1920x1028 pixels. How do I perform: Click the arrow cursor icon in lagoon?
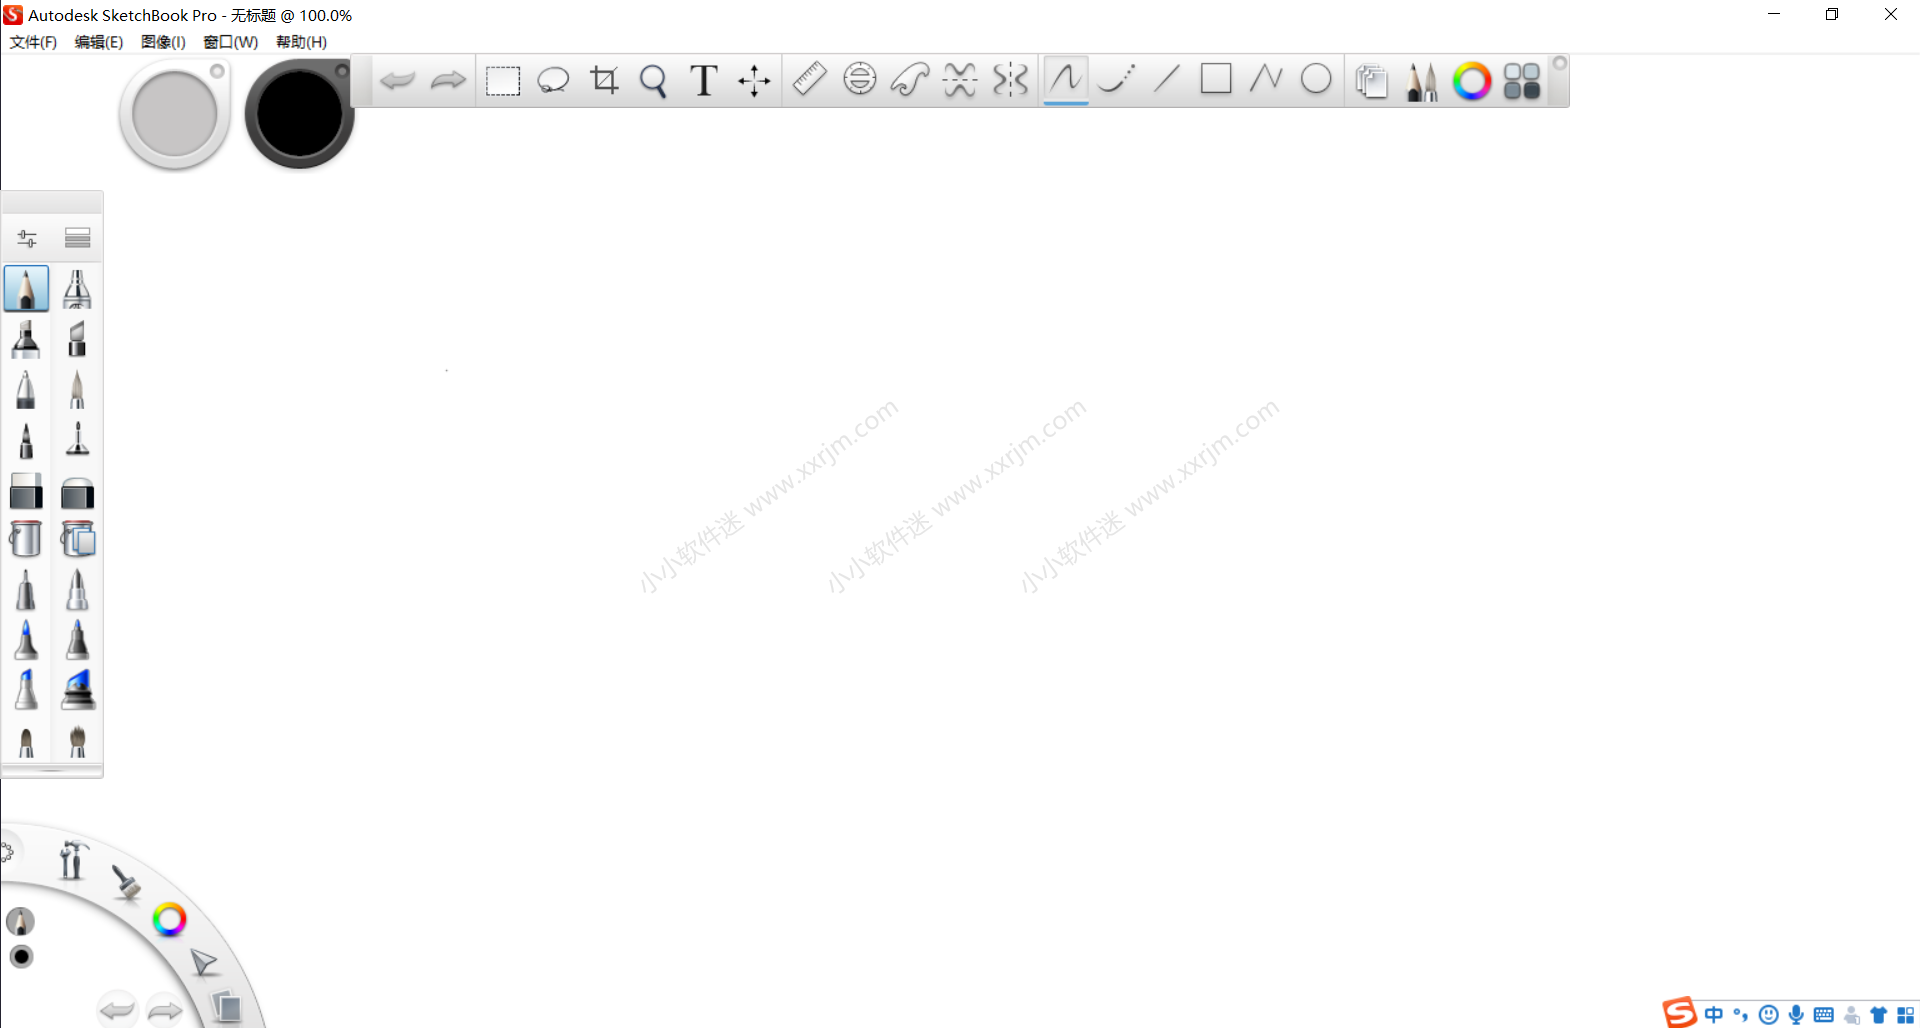tap(204, 962)
